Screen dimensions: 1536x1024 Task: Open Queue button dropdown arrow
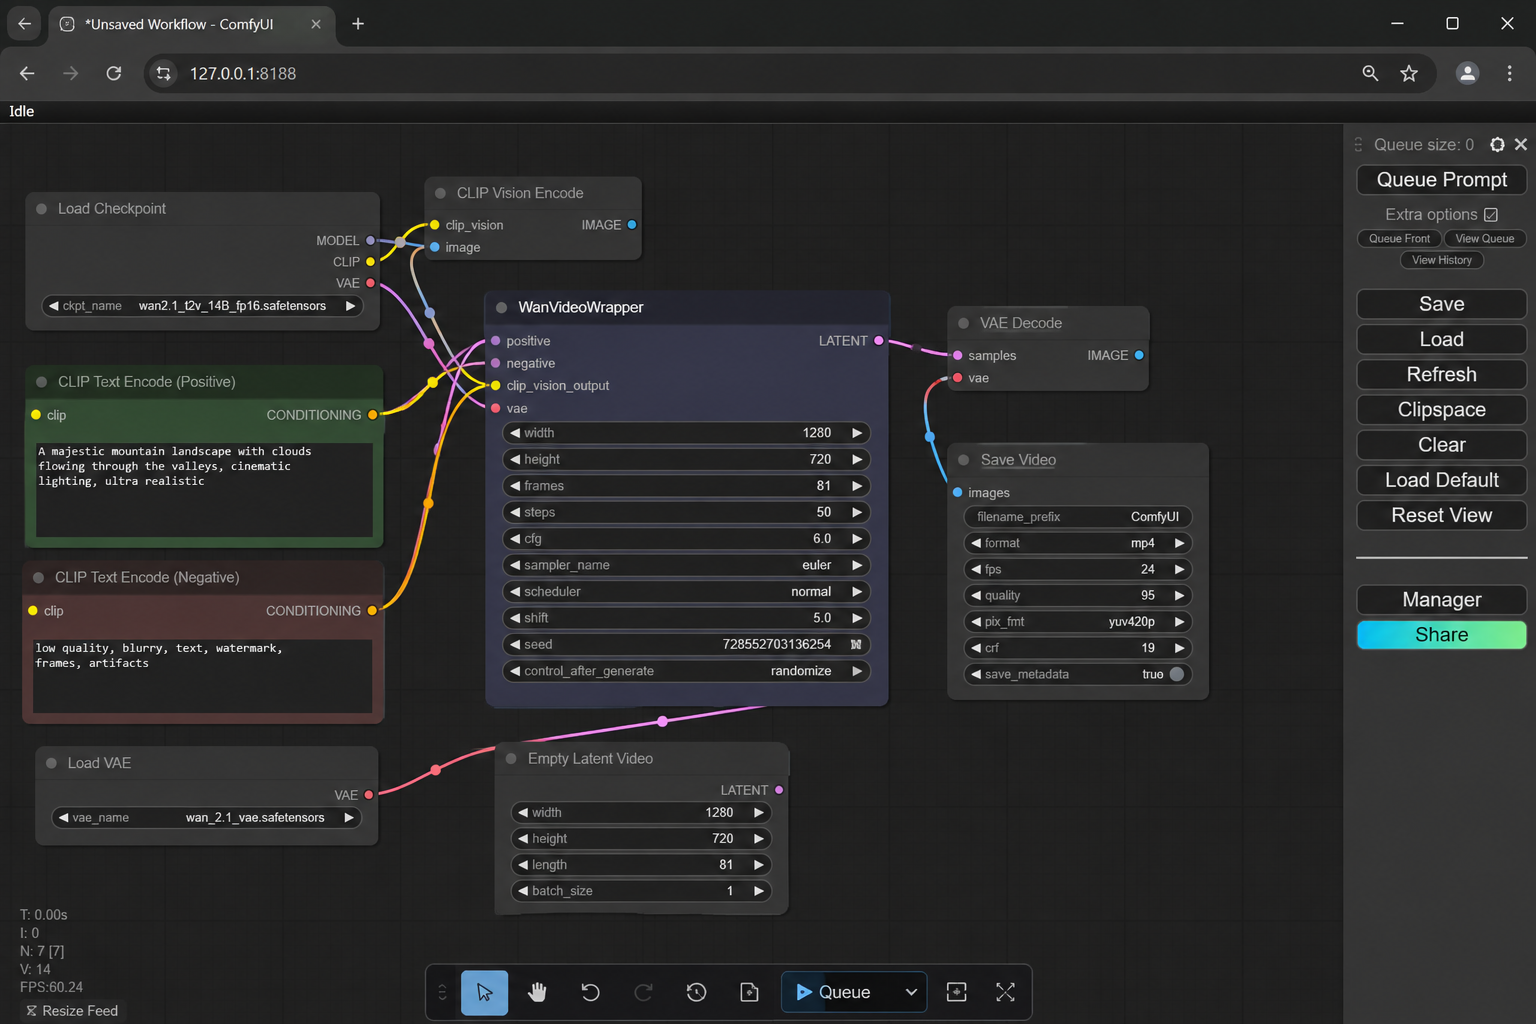pyautogui.click(x=911, y=992)
